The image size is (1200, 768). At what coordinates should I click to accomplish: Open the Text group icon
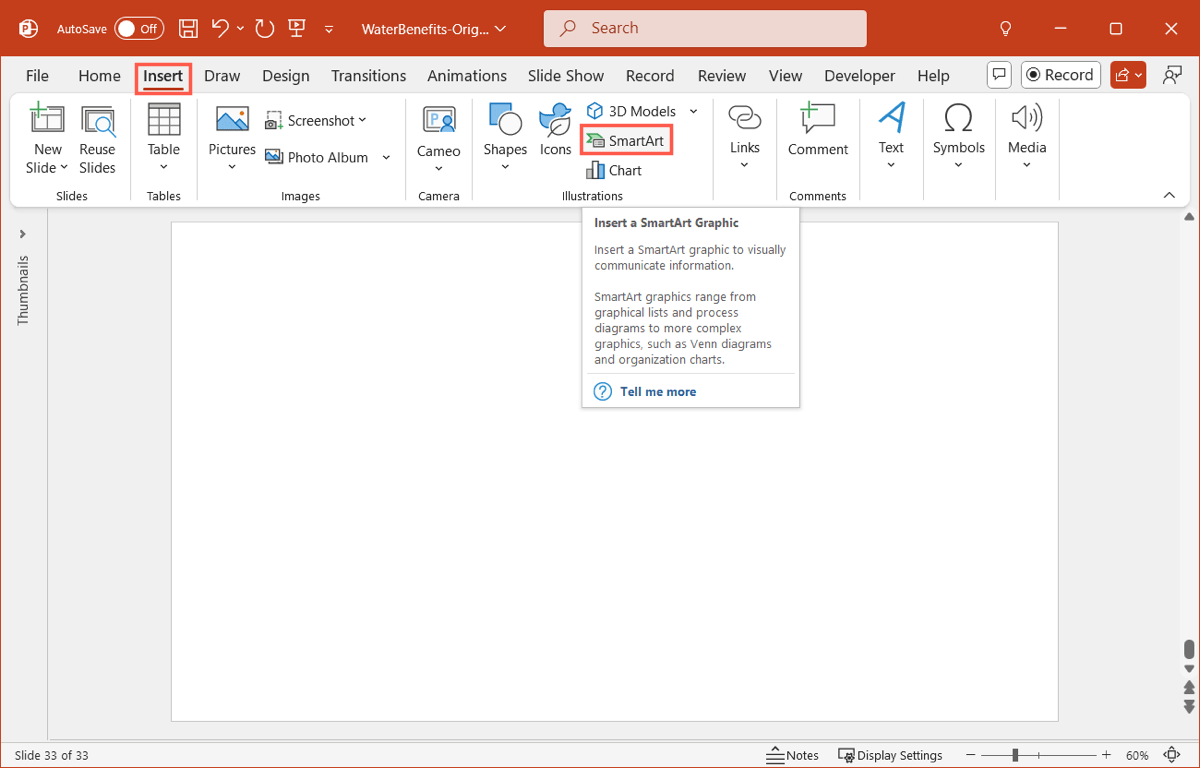tap(891, 118)
